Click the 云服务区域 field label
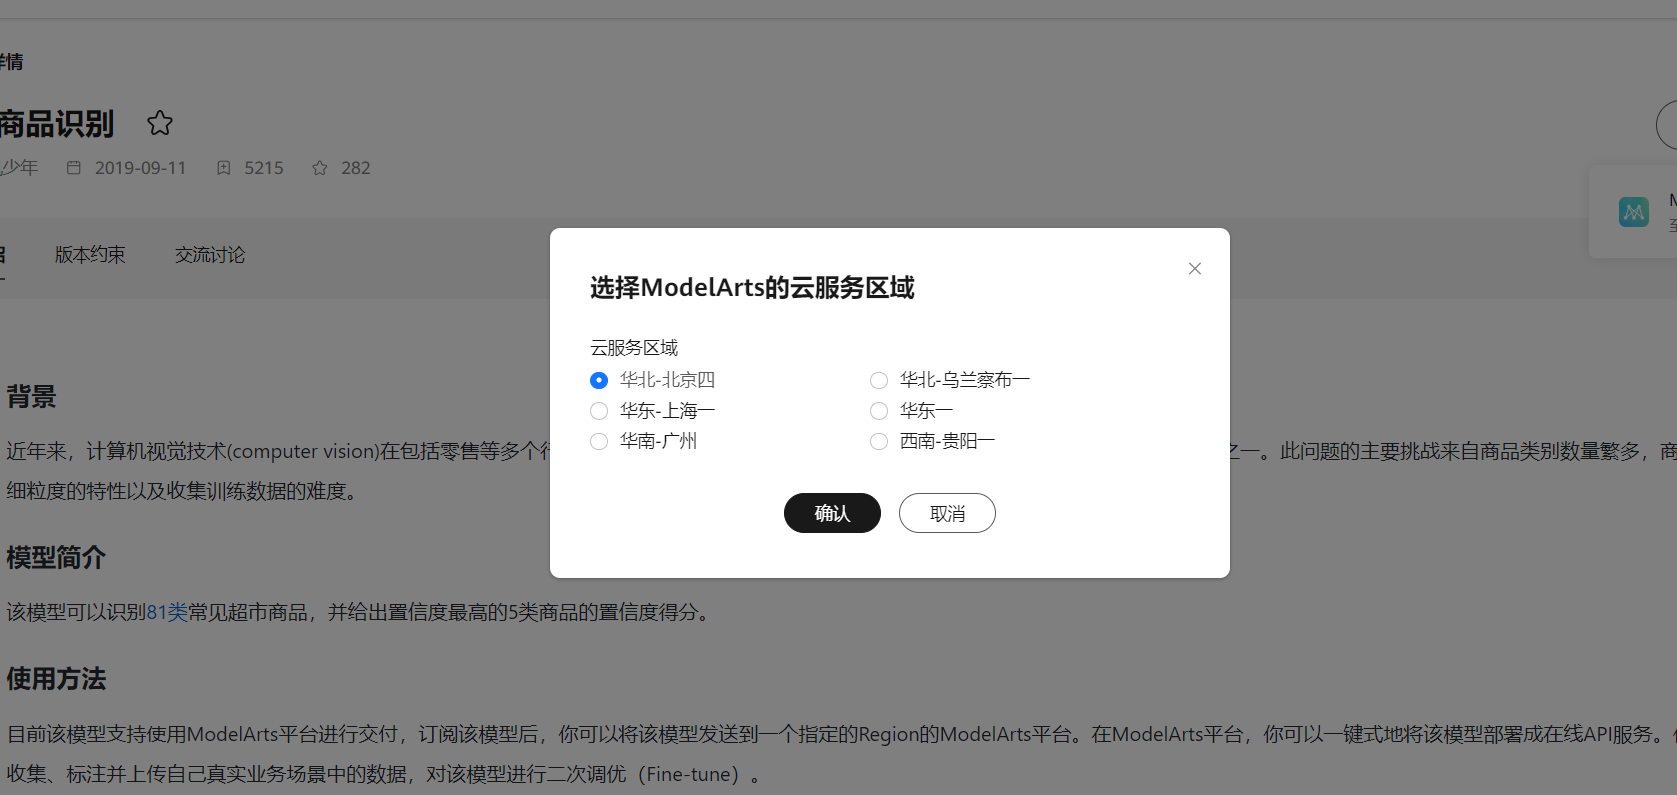 634,348
